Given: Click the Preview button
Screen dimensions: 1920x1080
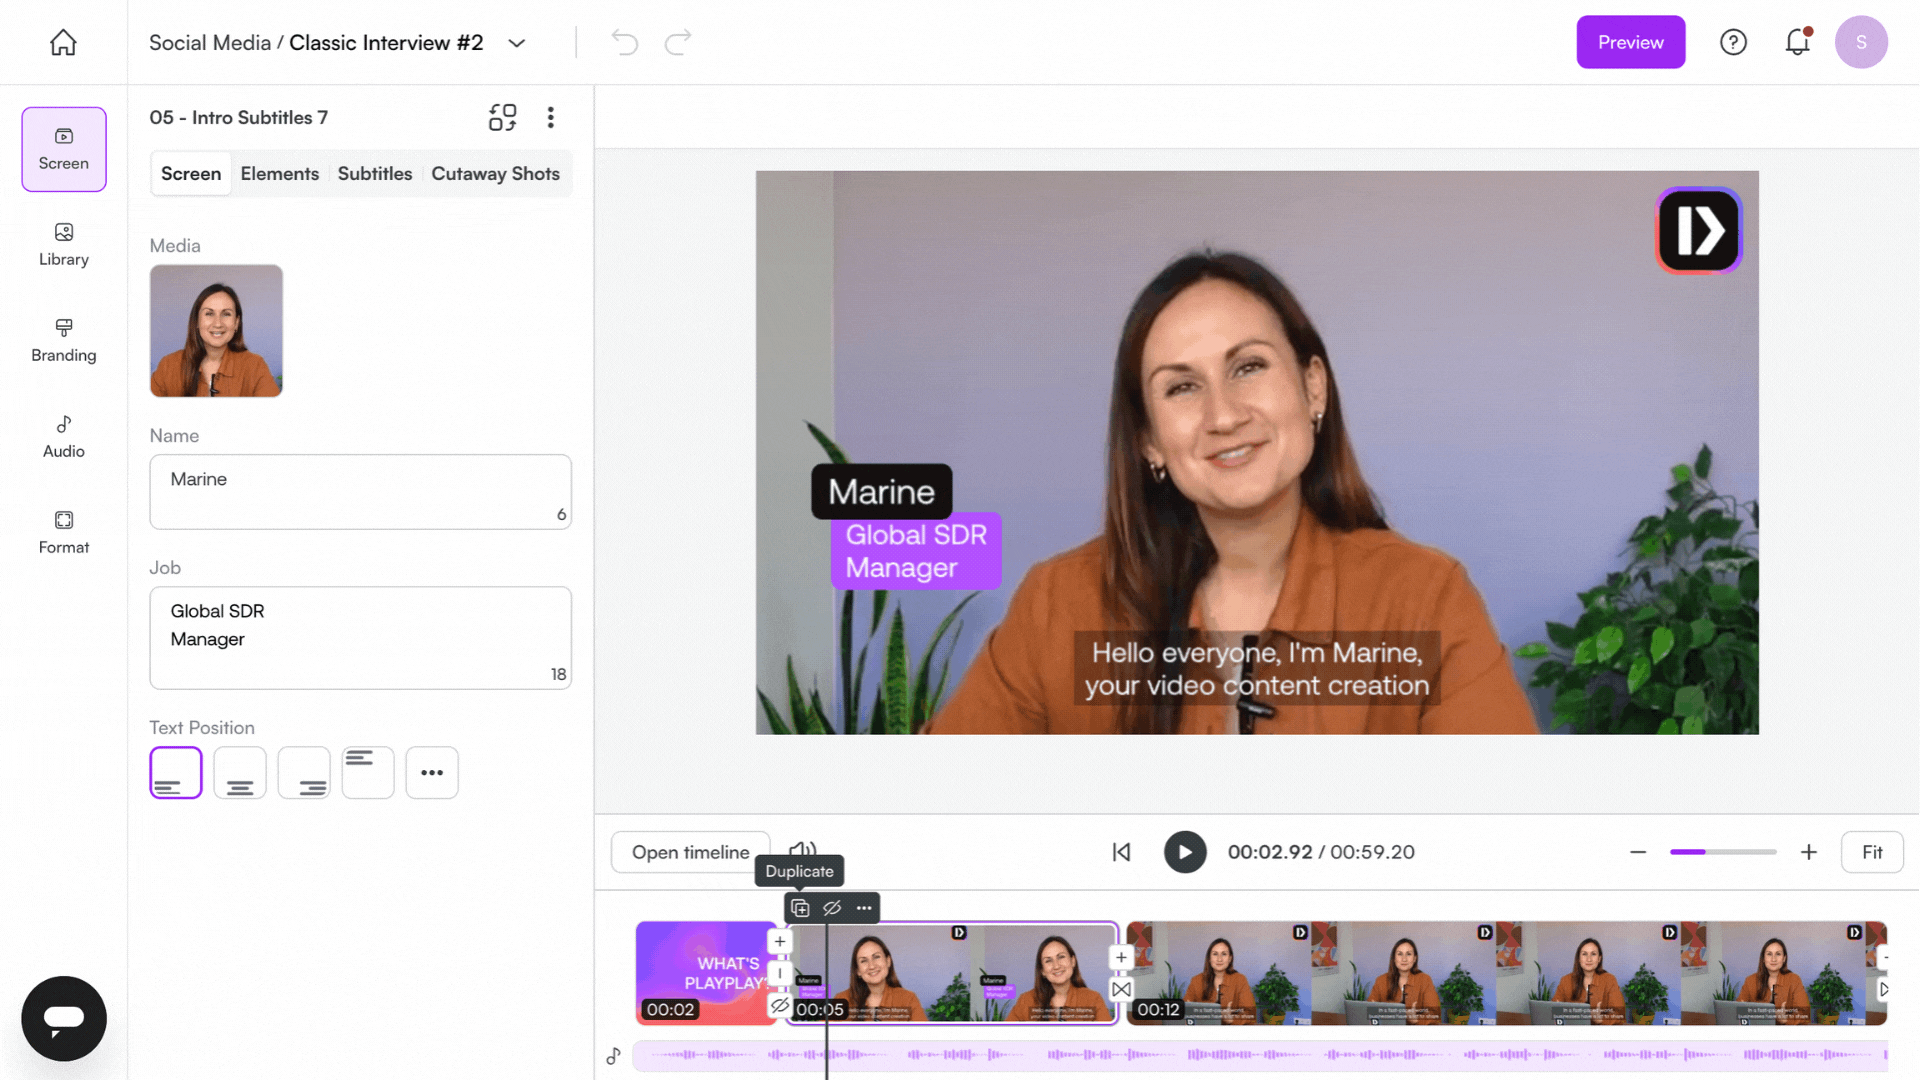Looking at the screenshot, I should coord(1630,42).
